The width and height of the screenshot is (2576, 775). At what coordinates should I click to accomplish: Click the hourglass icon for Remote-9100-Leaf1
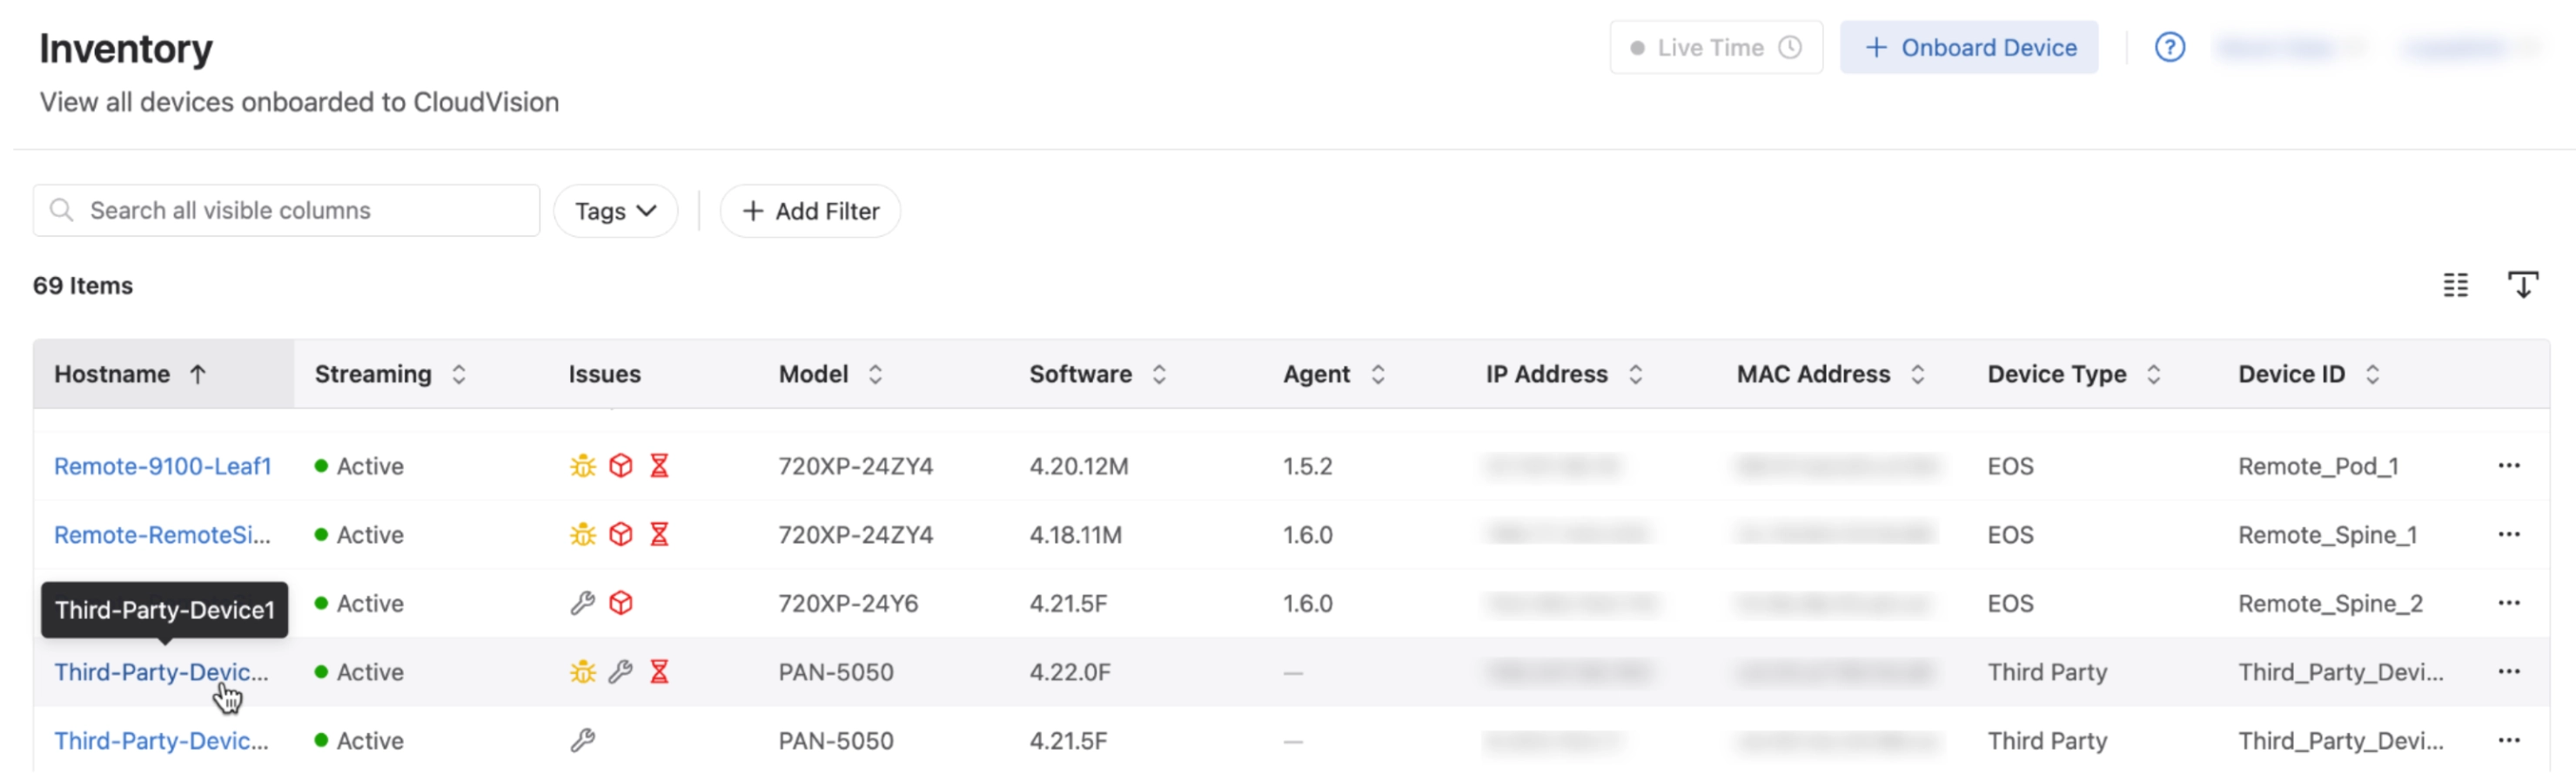point(659,466)
